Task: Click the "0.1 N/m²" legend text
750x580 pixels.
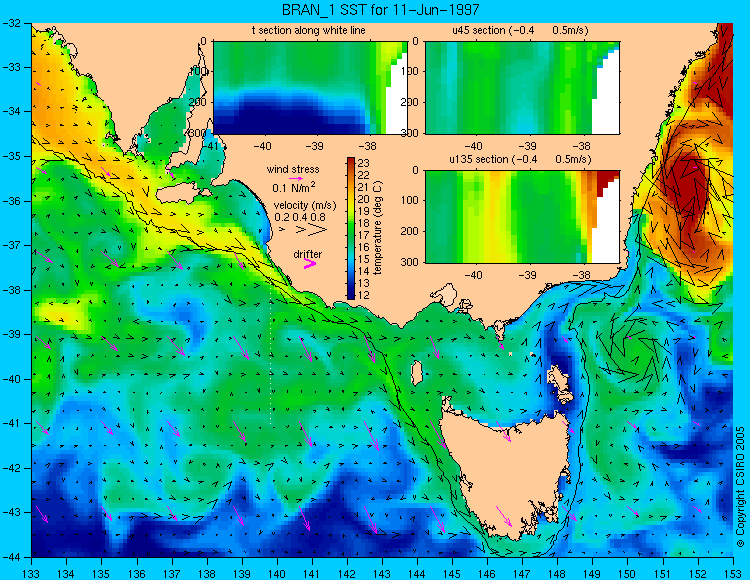Action: click(x=293, y=187)
